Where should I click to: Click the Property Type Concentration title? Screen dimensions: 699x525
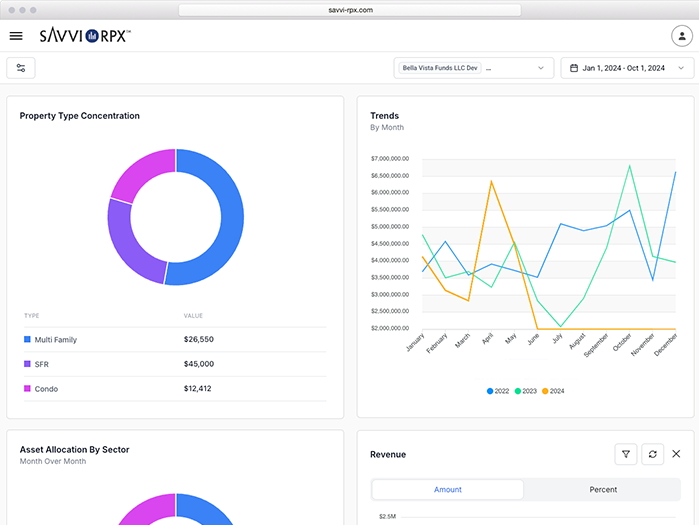click(x=79, y=115)
